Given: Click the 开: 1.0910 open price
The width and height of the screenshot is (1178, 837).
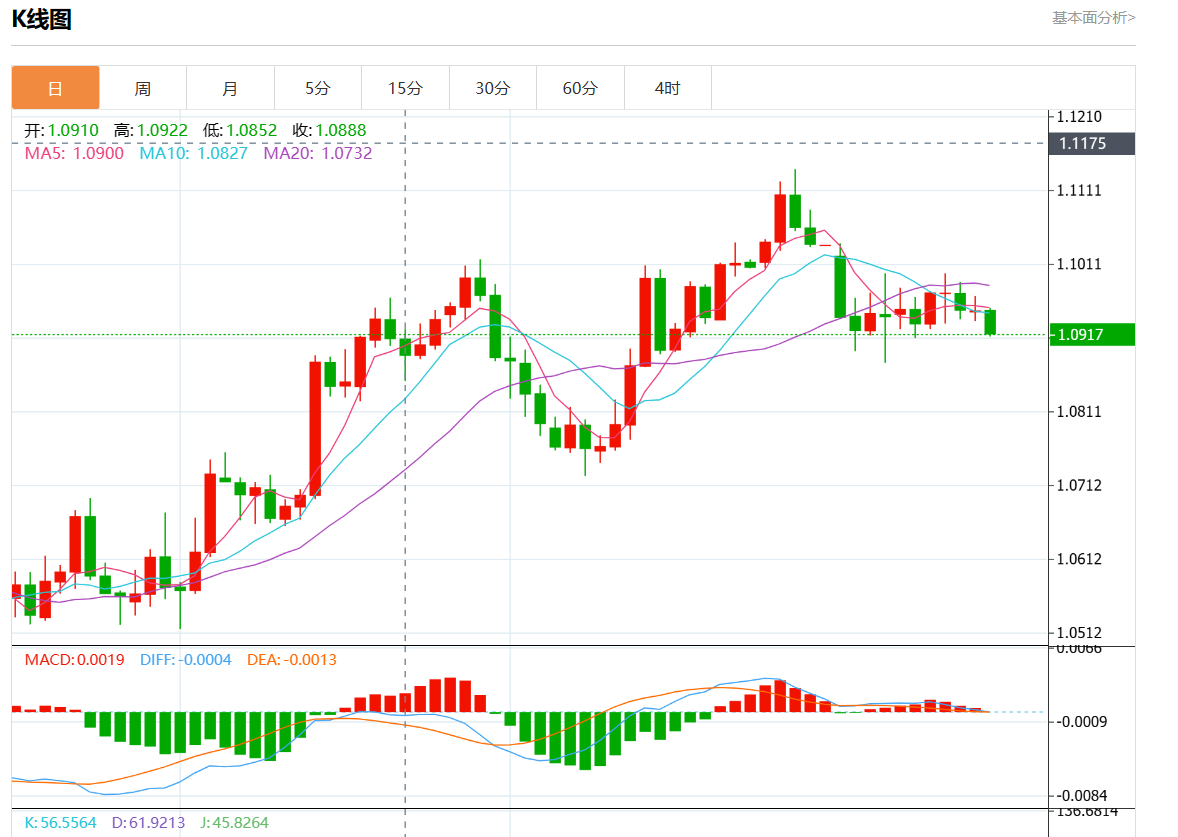Looking at the screenshot, I should (x=61, y=130).
